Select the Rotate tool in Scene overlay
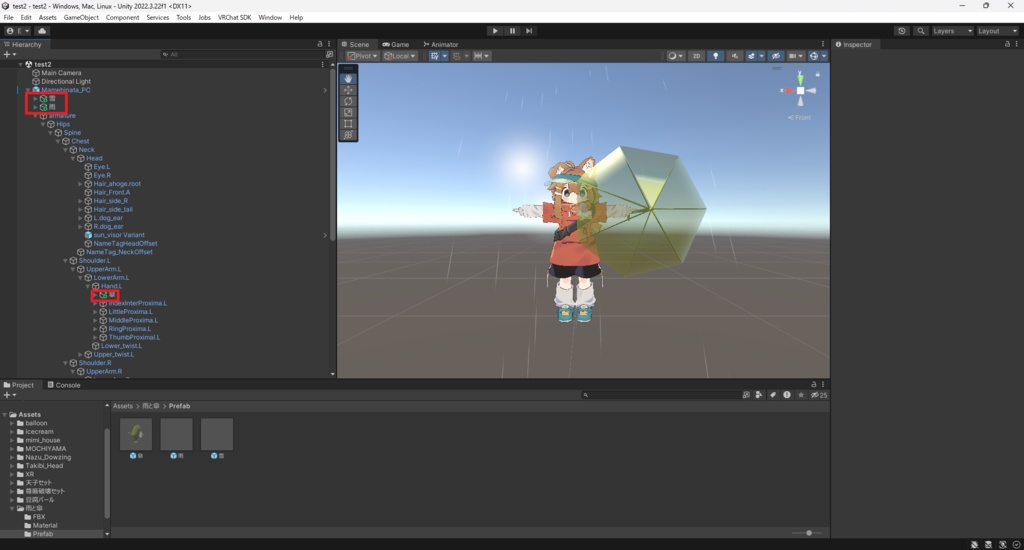Image resolution: width=1024 pixels, height=550 pixels. [x=347, y=101]
